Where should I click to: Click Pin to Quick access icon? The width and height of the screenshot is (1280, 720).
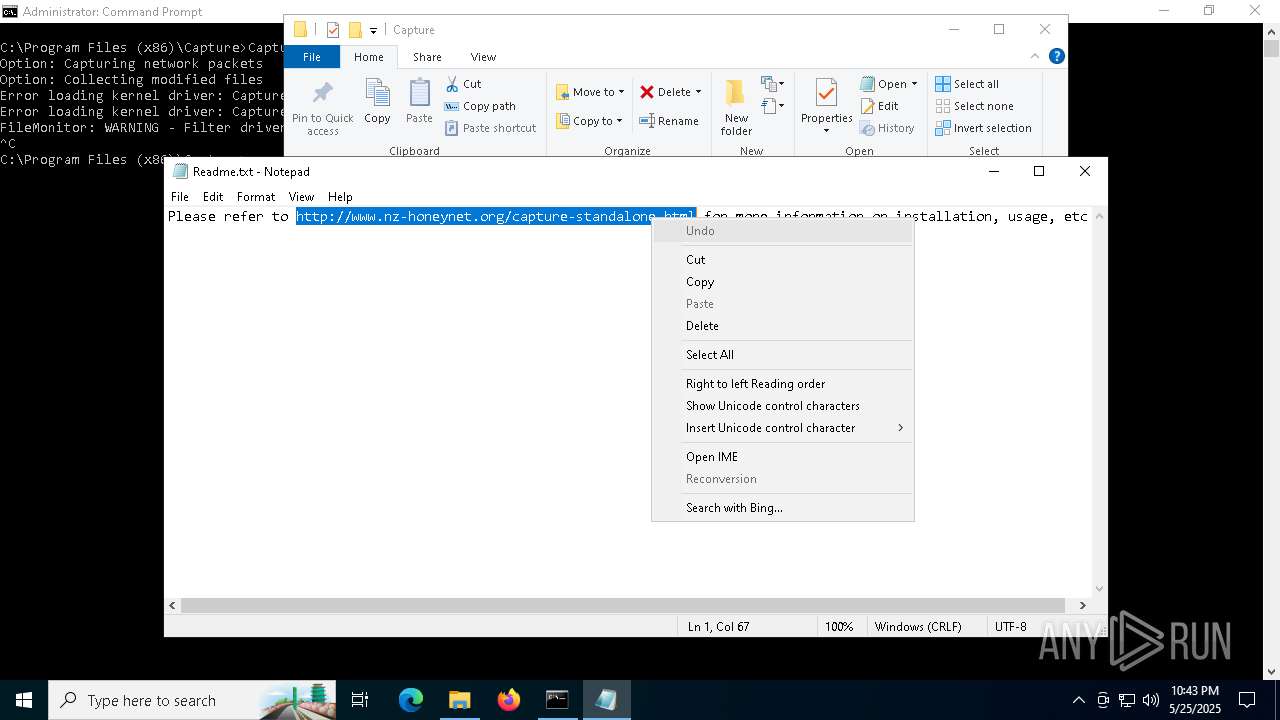click(322, 94)
